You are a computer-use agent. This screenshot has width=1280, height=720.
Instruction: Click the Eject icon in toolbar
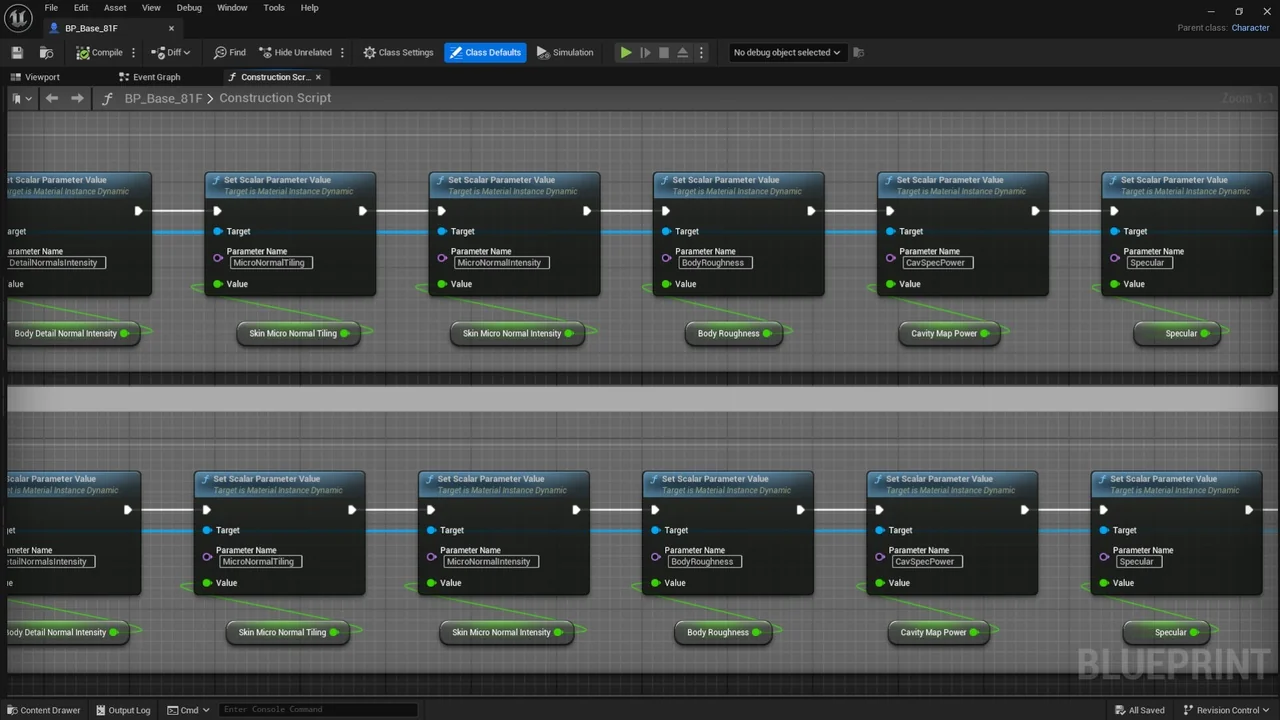pos(682,52)
